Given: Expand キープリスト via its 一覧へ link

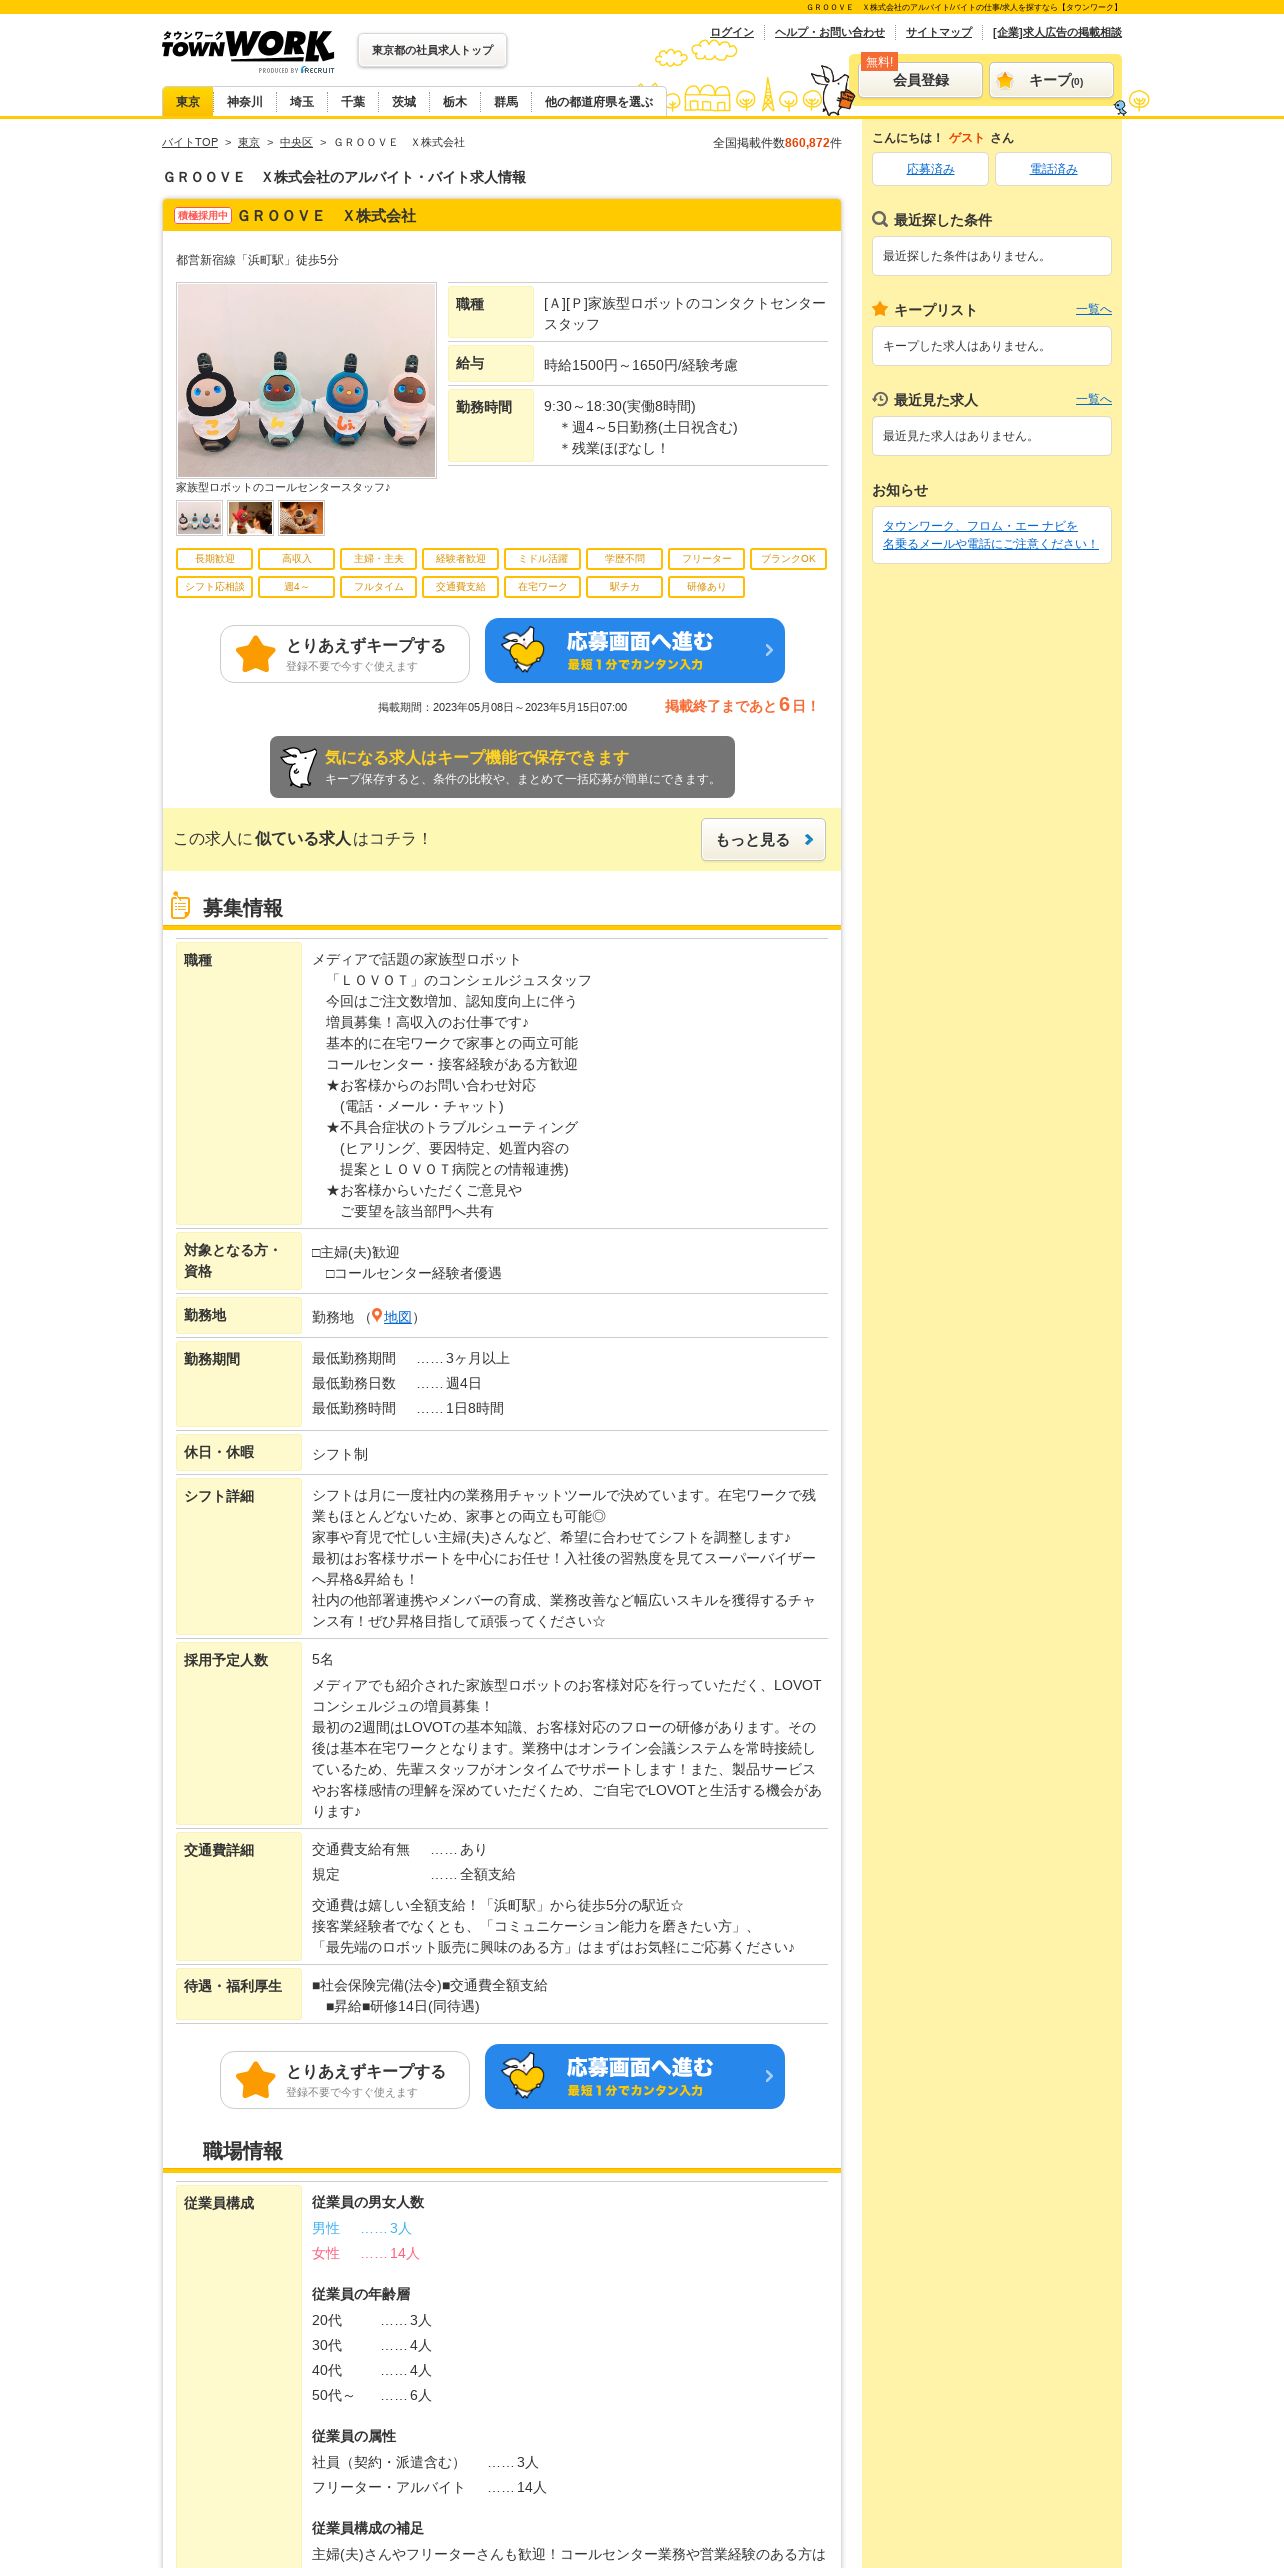Looking at the screenshot, I should (x=1093, y=310).
